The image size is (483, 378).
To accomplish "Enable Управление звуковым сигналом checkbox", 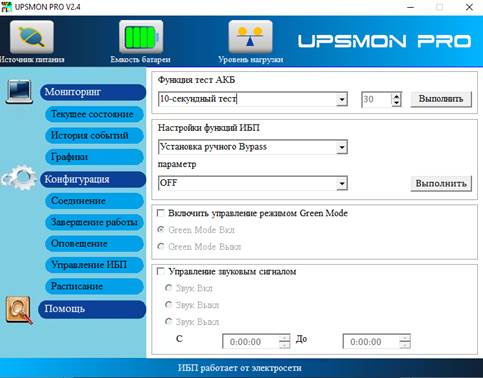I will (161, 271).
